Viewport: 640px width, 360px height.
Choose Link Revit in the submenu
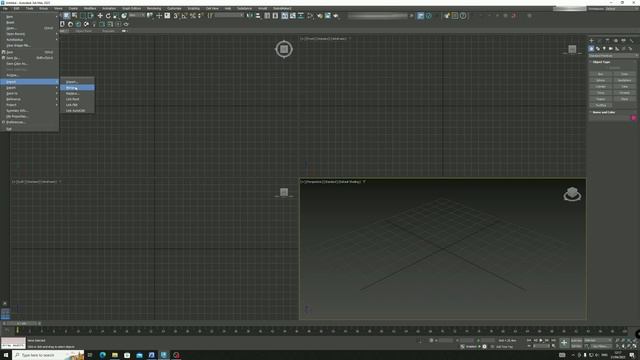(78, 99)
